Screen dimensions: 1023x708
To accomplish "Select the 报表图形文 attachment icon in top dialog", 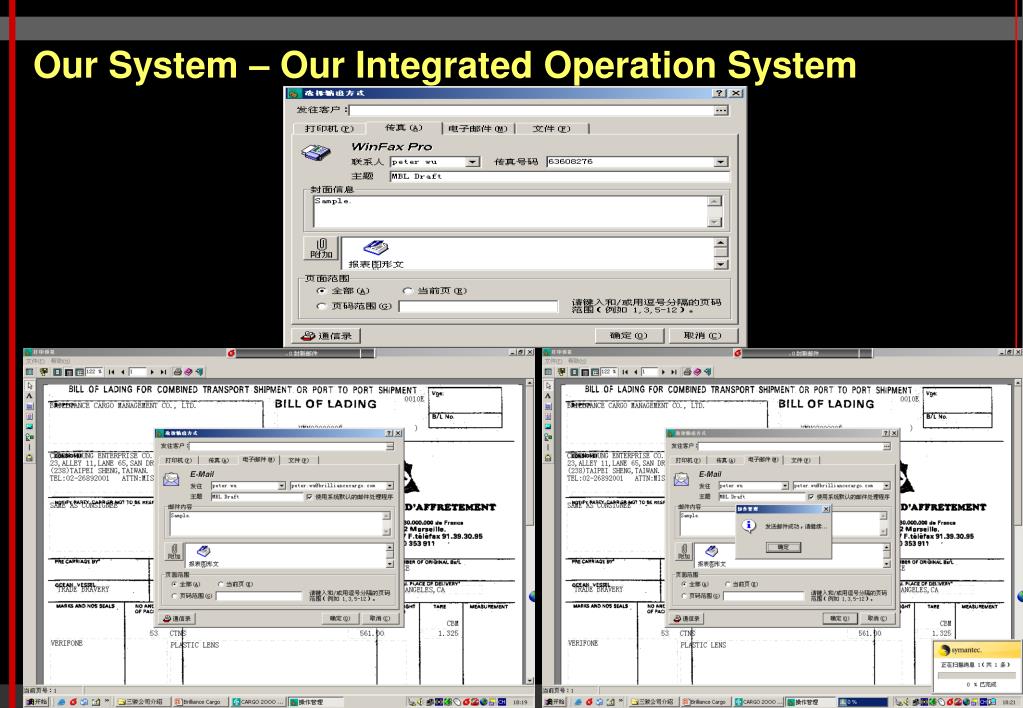I will click(376, 254).
